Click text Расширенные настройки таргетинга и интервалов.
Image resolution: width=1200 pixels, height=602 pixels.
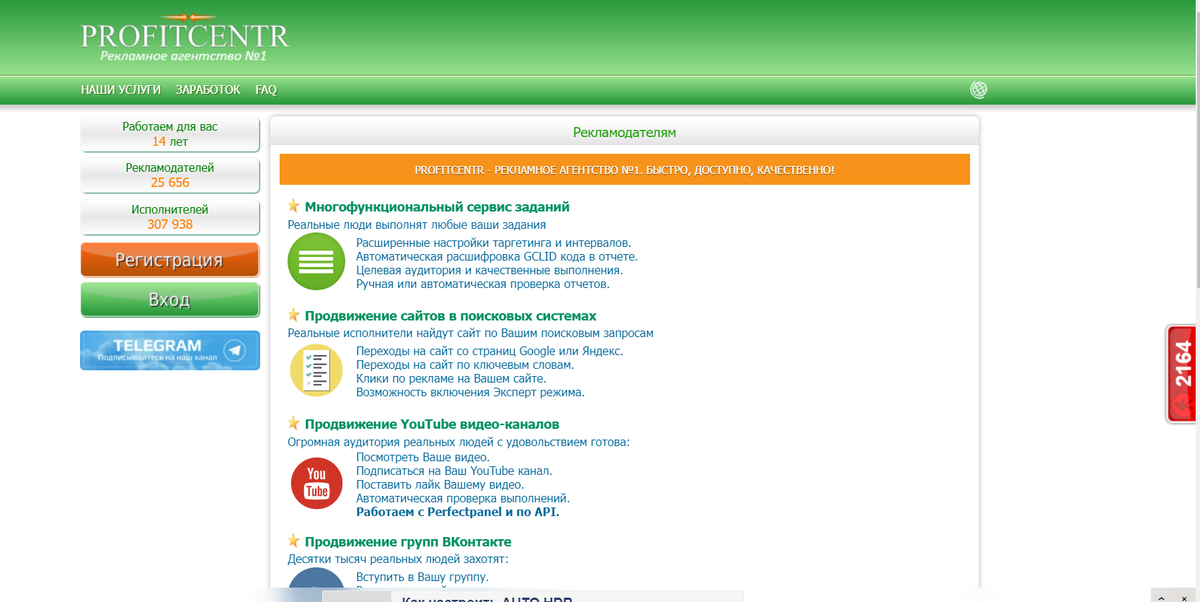[494, 243]
